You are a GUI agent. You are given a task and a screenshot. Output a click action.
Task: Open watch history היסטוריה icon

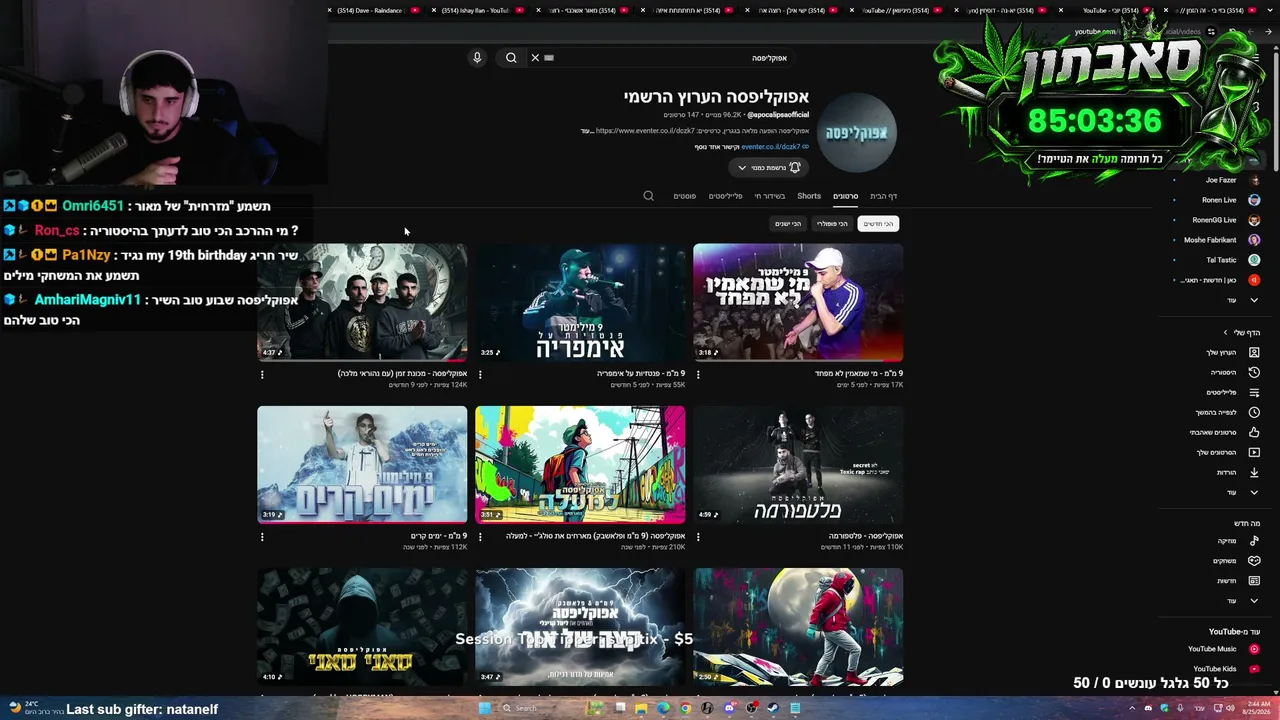click(x=1254, y=373)
